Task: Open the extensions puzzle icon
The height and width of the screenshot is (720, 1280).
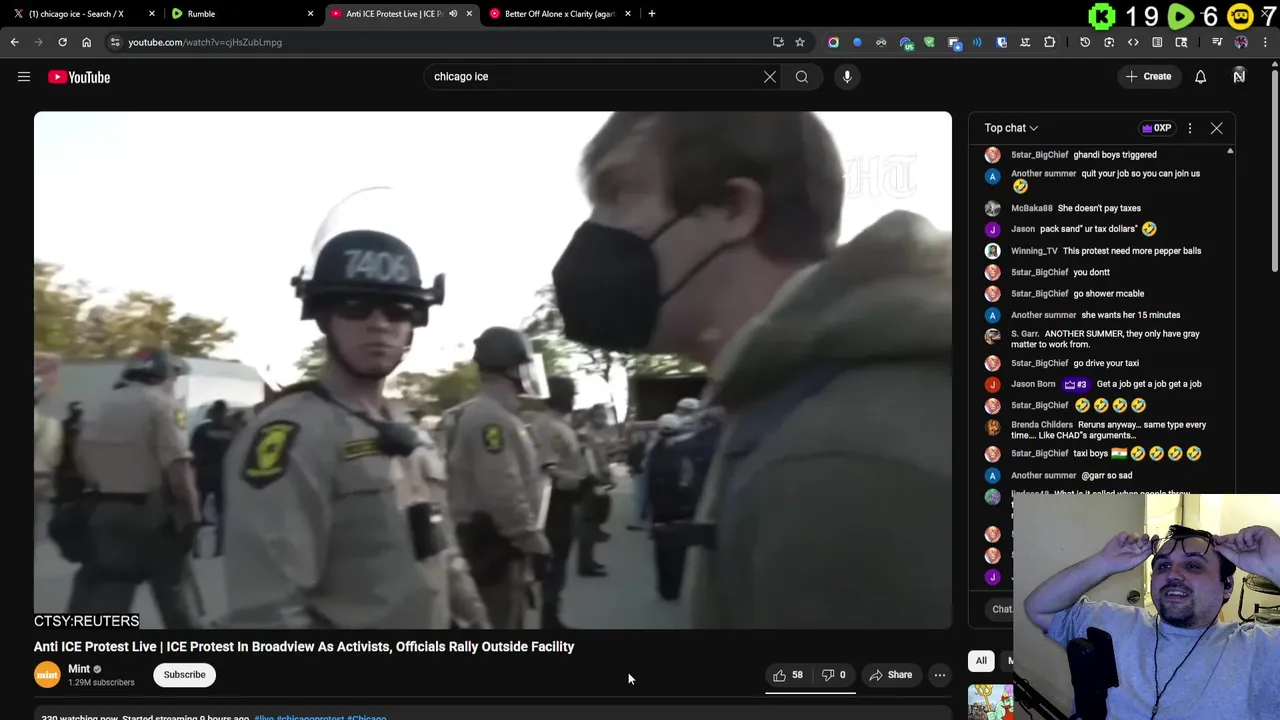Action: tap(1049, 42)
